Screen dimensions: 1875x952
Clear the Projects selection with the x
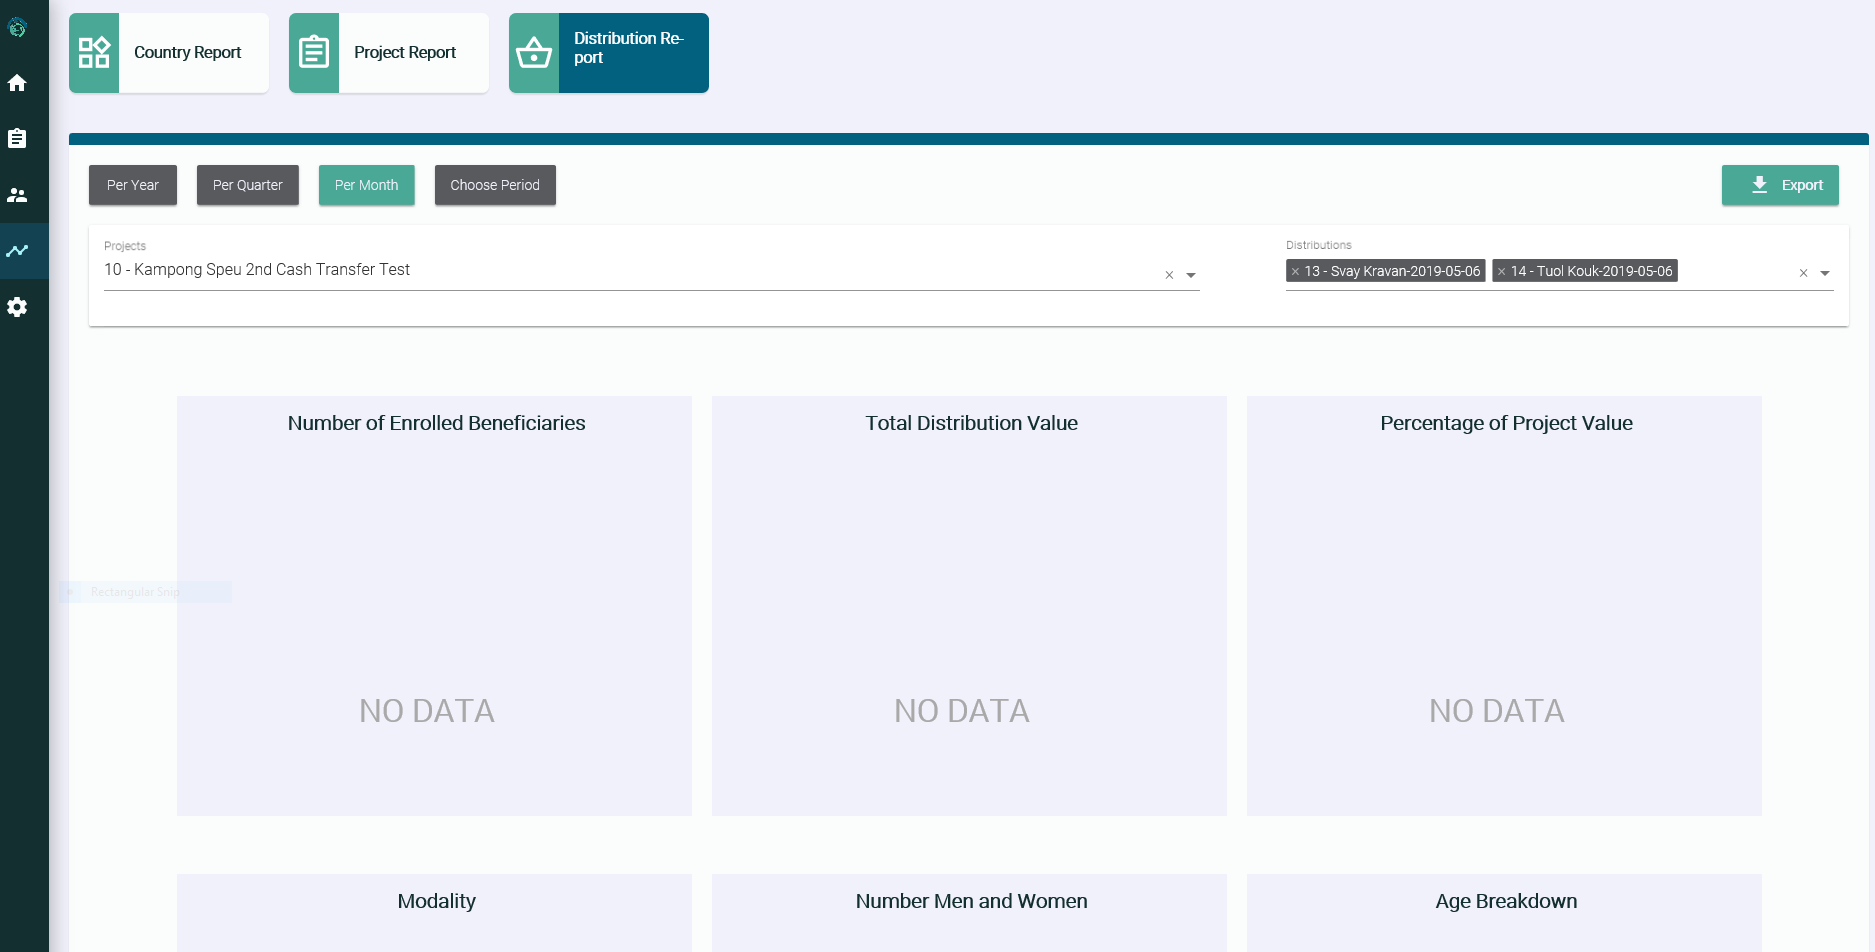[1168, 274]
